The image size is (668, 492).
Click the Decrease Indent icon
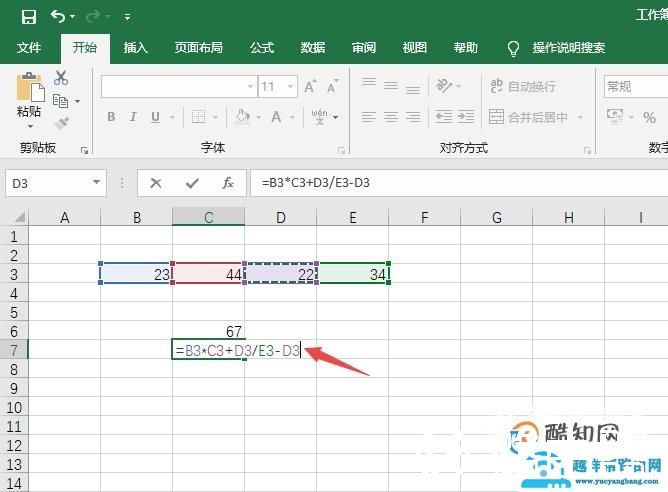click(444, 116)
